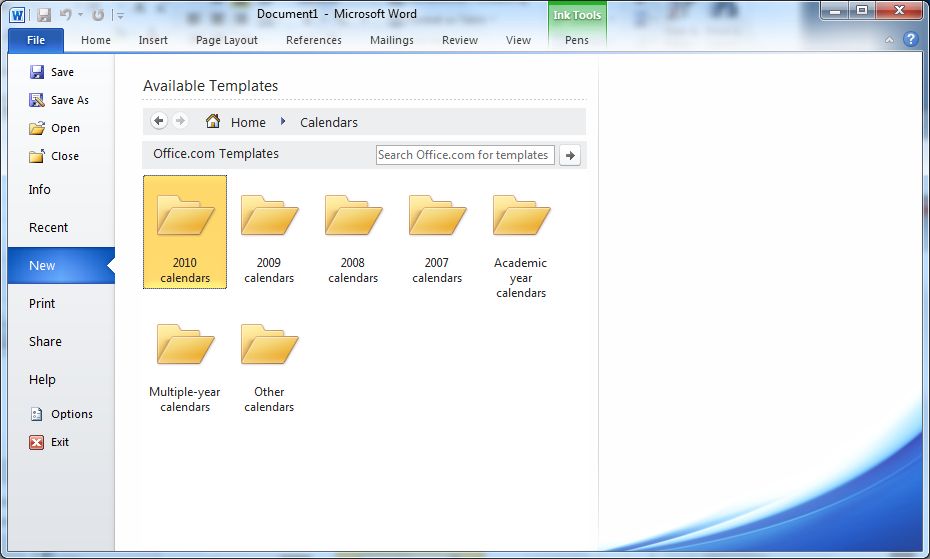Open the Mailings ribbon tab
The image size is (930, 559).
(391, 40)
